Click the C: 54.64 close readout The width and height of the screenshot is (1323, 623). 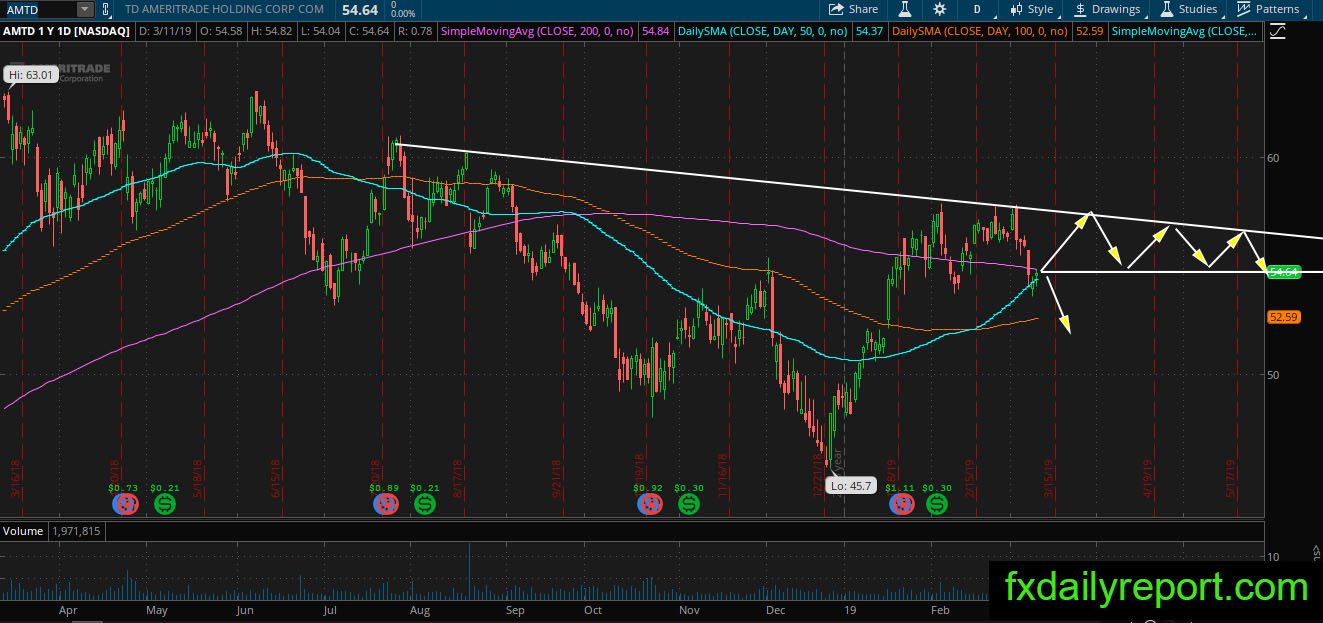click(368, 32)
